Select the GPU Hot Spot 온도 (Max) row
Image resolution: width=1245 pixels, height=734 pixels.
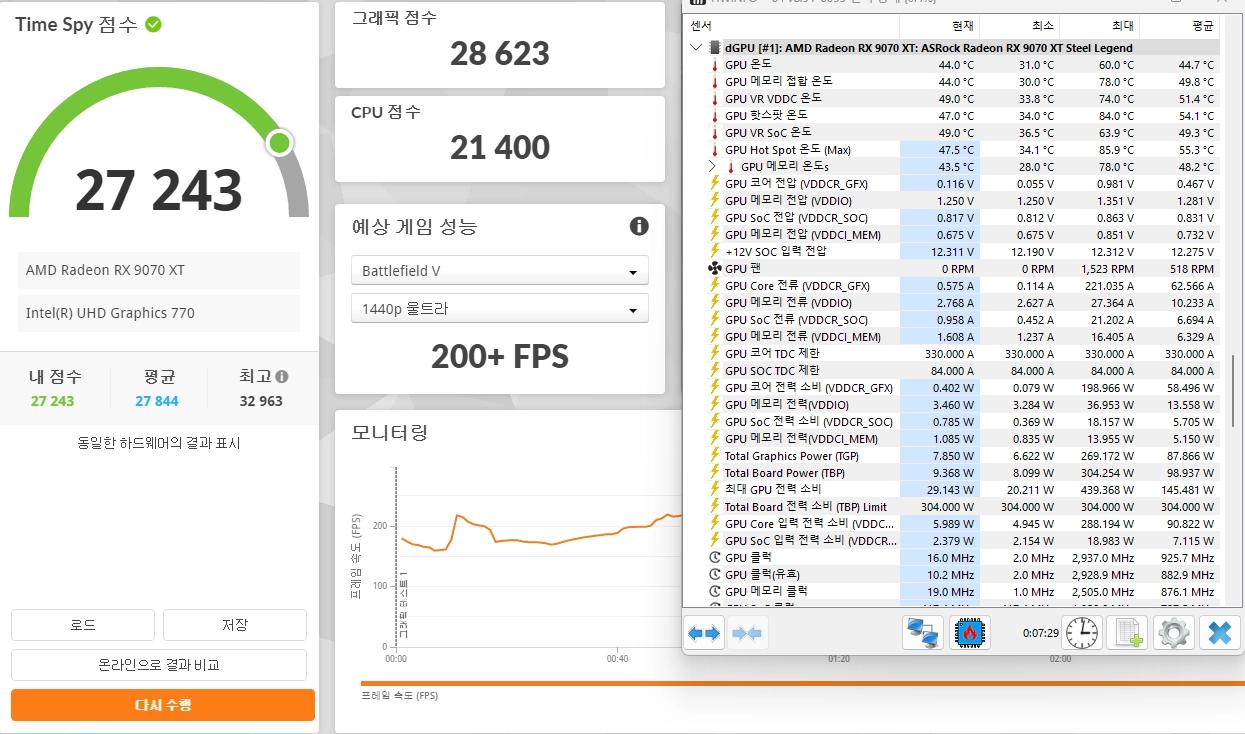pyautogui.click(x=951, y=150)
